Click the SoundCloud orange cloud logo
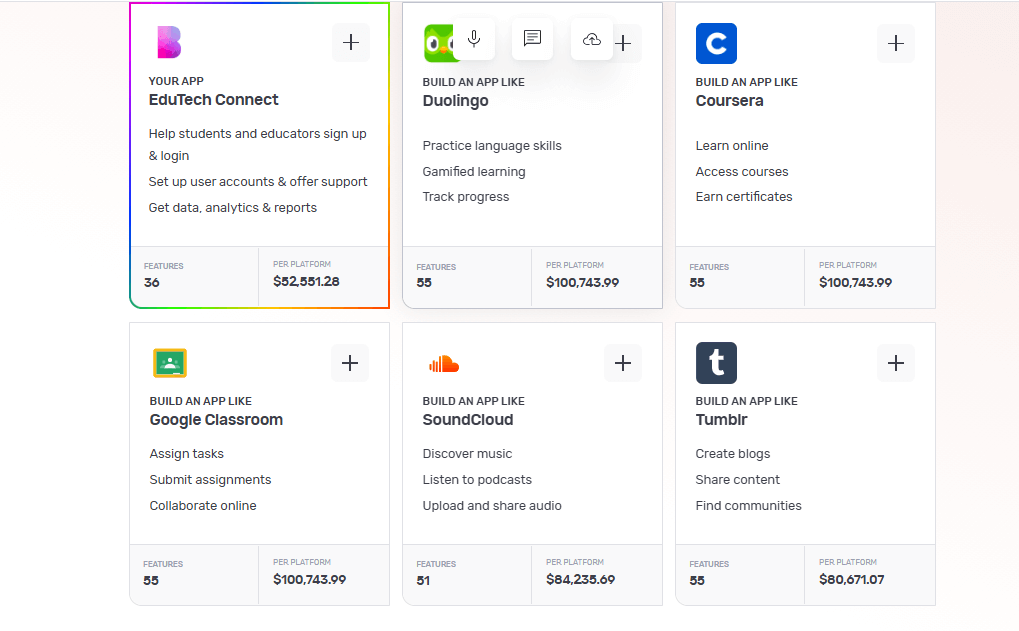The image size is (1019, 631). point(444,364)
